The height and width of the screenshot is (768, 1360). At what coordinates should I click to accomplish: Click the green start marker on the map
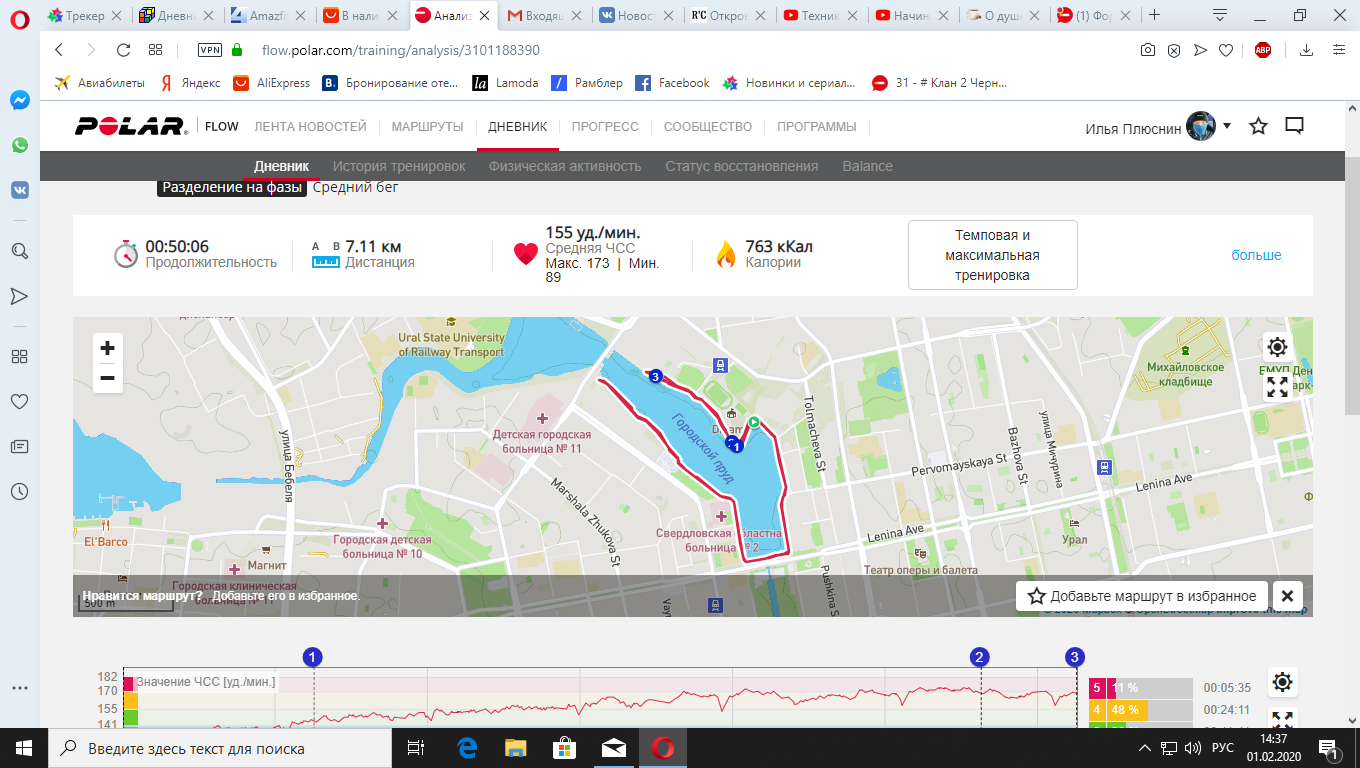pyautogui.click(x=755, y=423)
